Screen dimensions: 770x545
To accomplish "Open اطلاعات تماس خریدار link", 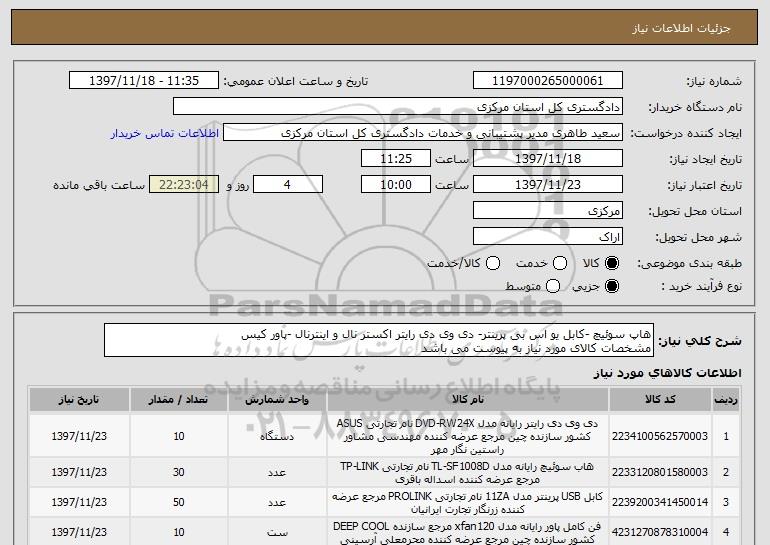I will click(165, 133).
